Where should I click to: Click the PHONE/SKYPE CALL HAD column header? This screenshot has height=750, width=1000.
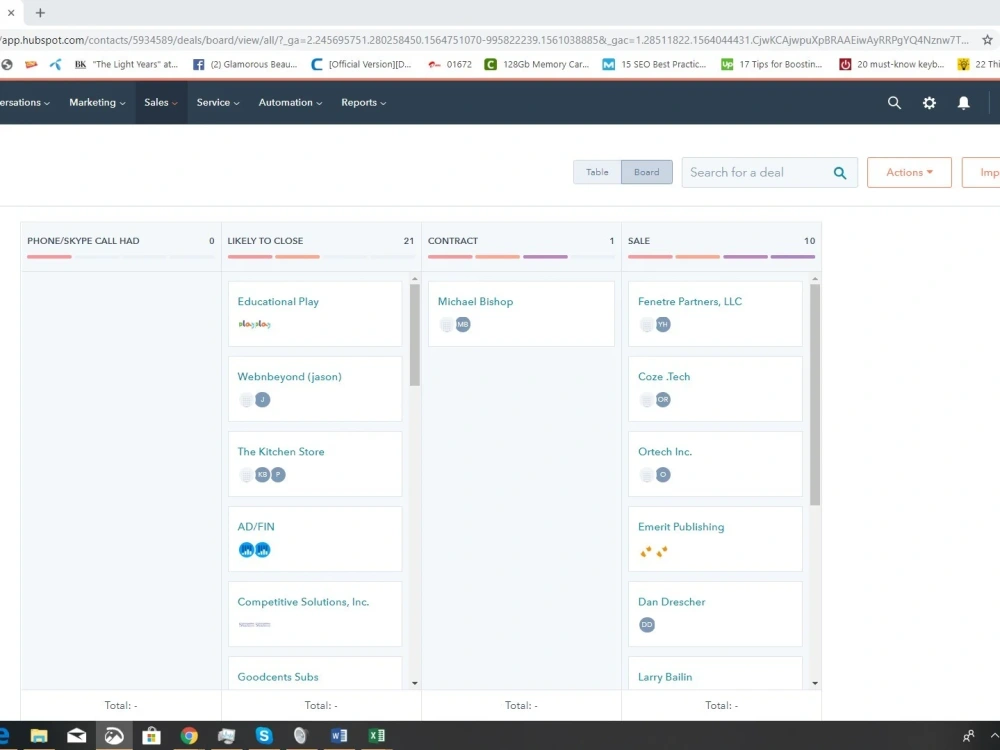[83, 241]
